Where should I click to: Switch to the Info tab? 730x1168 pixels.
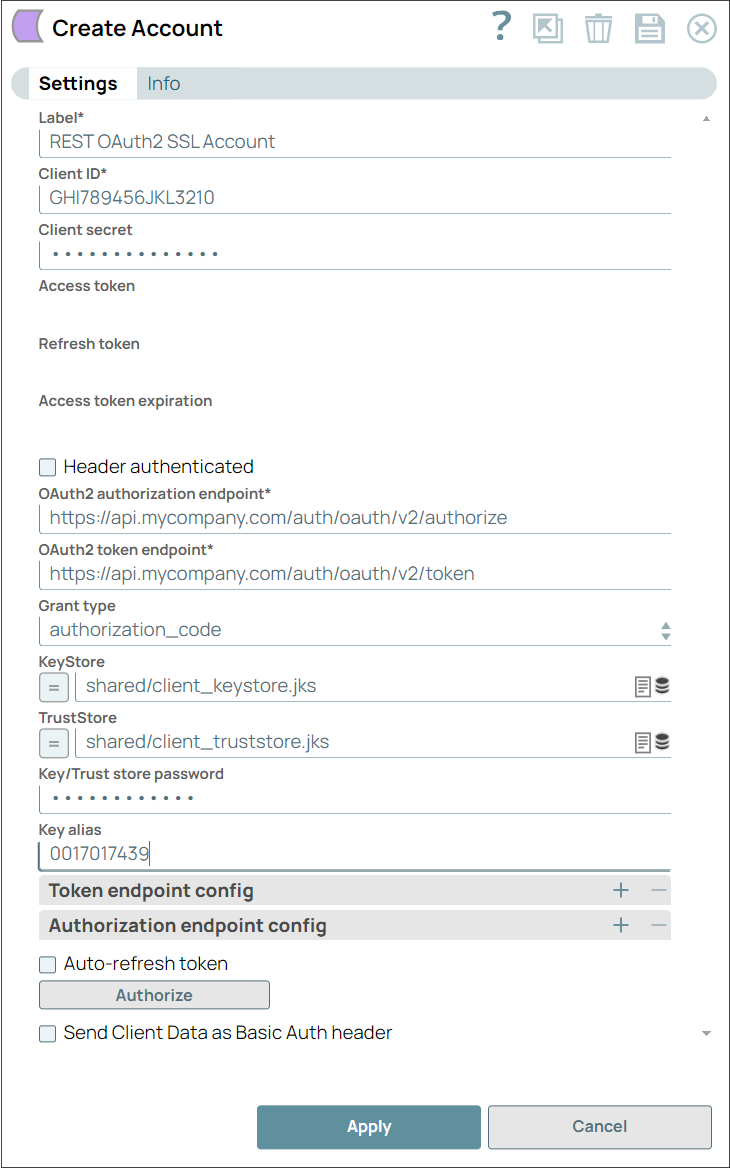point(163,83)
